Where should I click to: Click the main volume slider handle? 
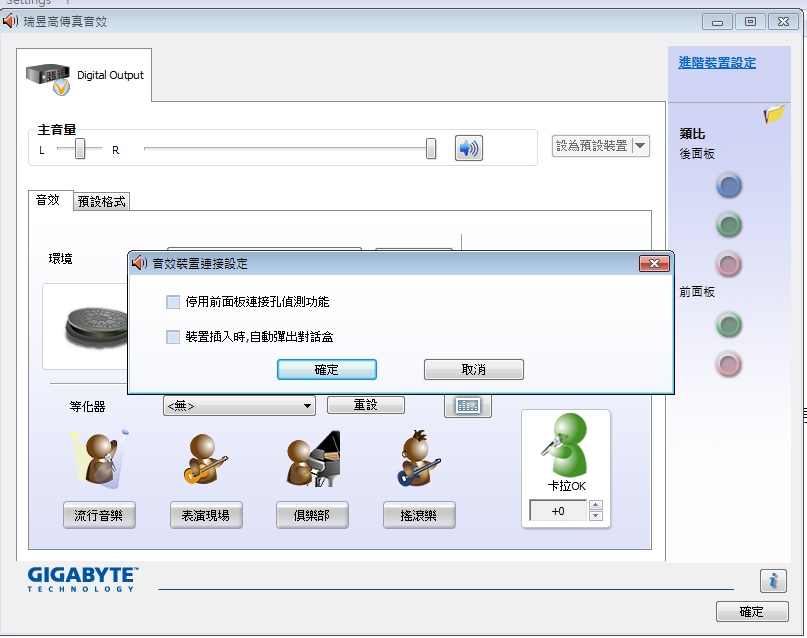[431, 149]
